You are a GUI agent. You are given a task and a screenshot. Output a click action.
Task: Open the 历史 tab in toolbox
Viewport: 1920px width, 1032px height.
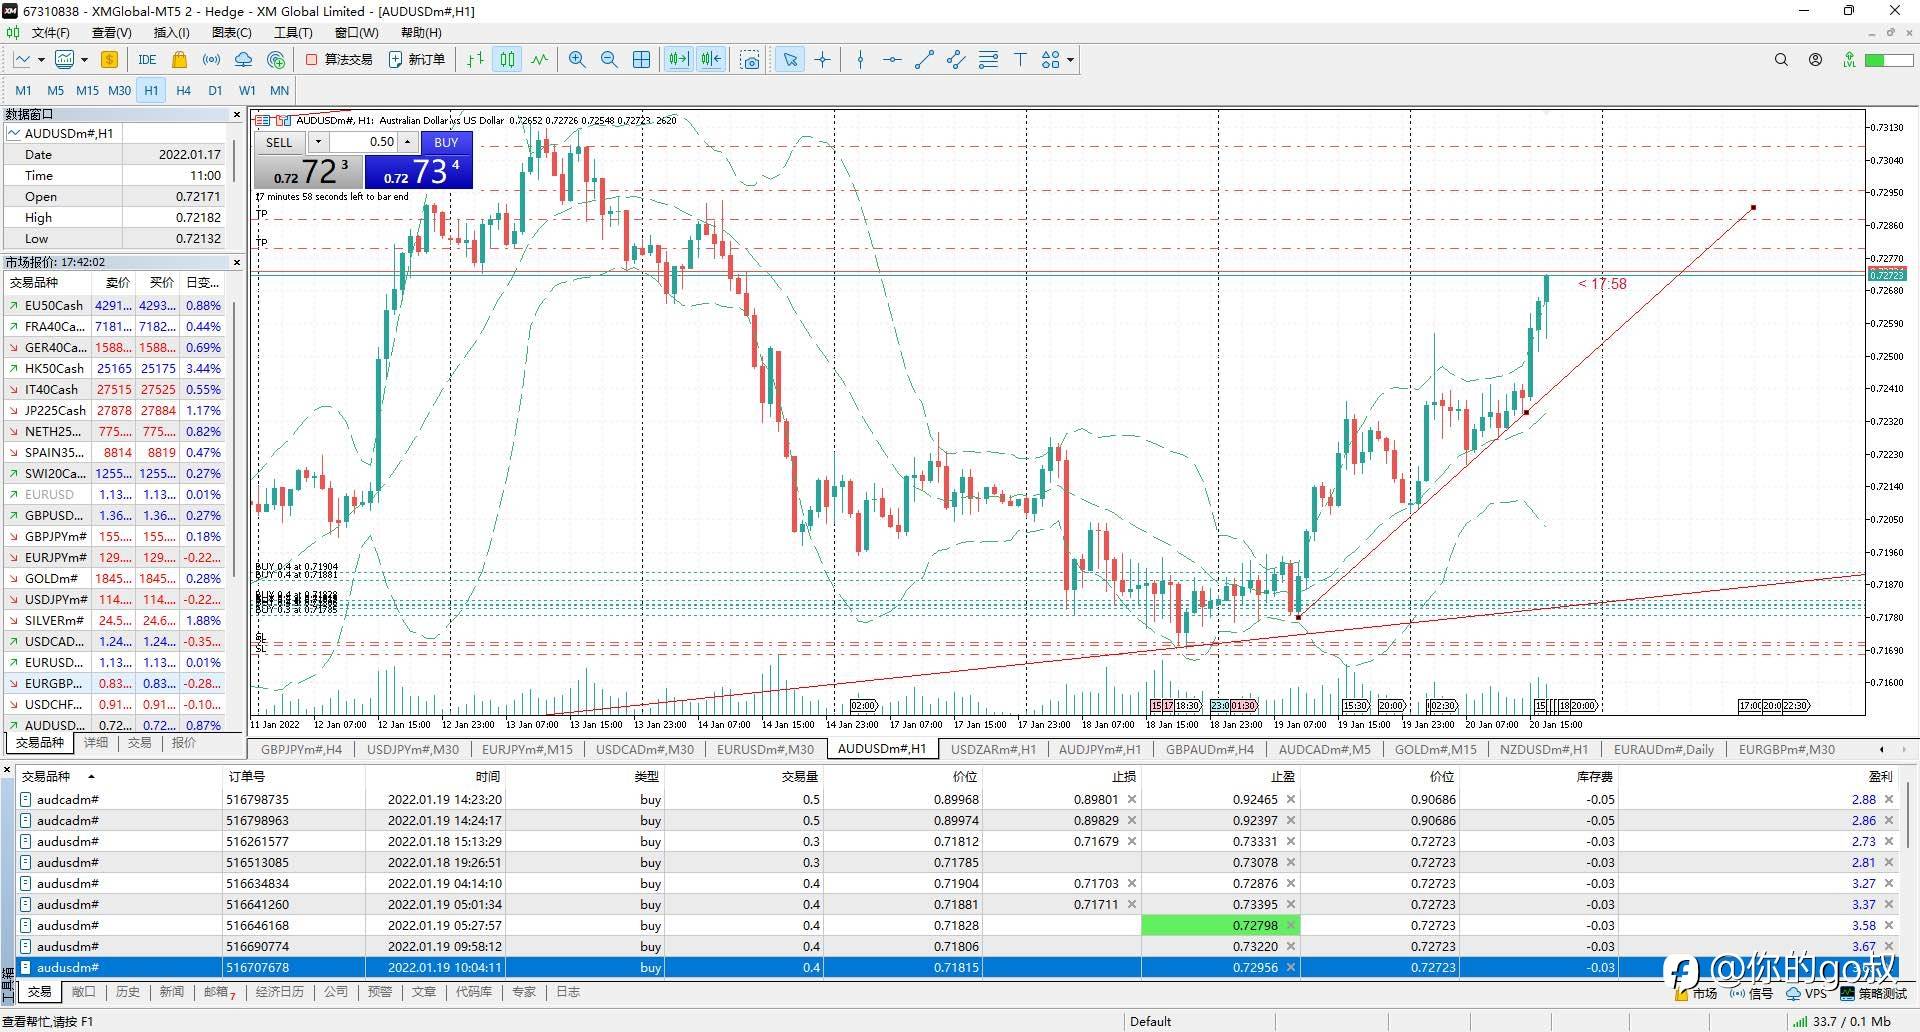pyautogui.click(x=128, y=992)
